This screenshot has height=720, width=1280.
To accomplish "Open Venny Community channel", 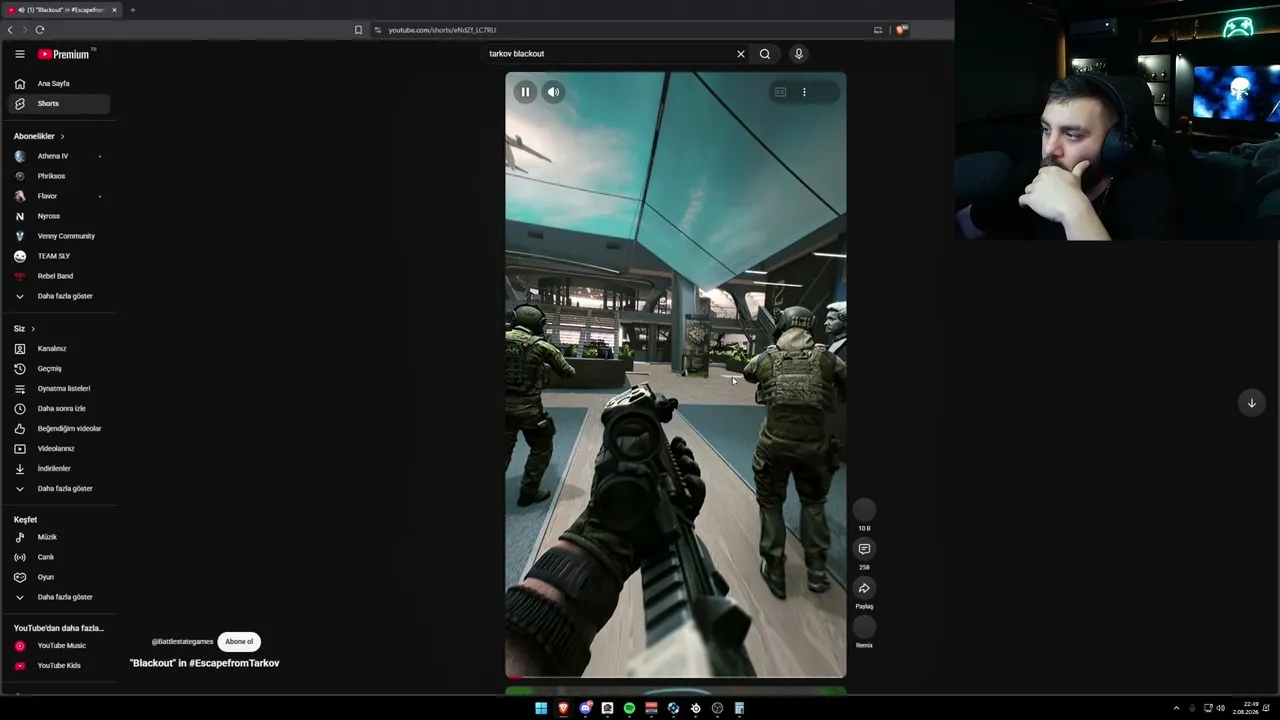I will pos(60,236).
